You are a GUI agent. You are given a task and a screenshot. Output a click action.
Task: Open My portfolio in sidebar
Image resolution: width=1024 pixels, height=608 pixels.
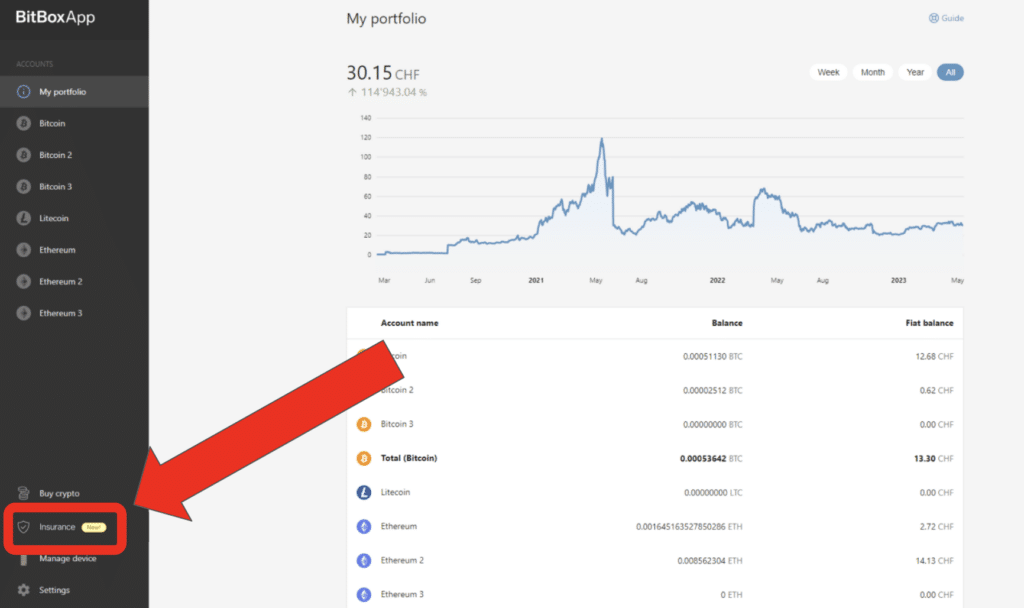point(62,92)
